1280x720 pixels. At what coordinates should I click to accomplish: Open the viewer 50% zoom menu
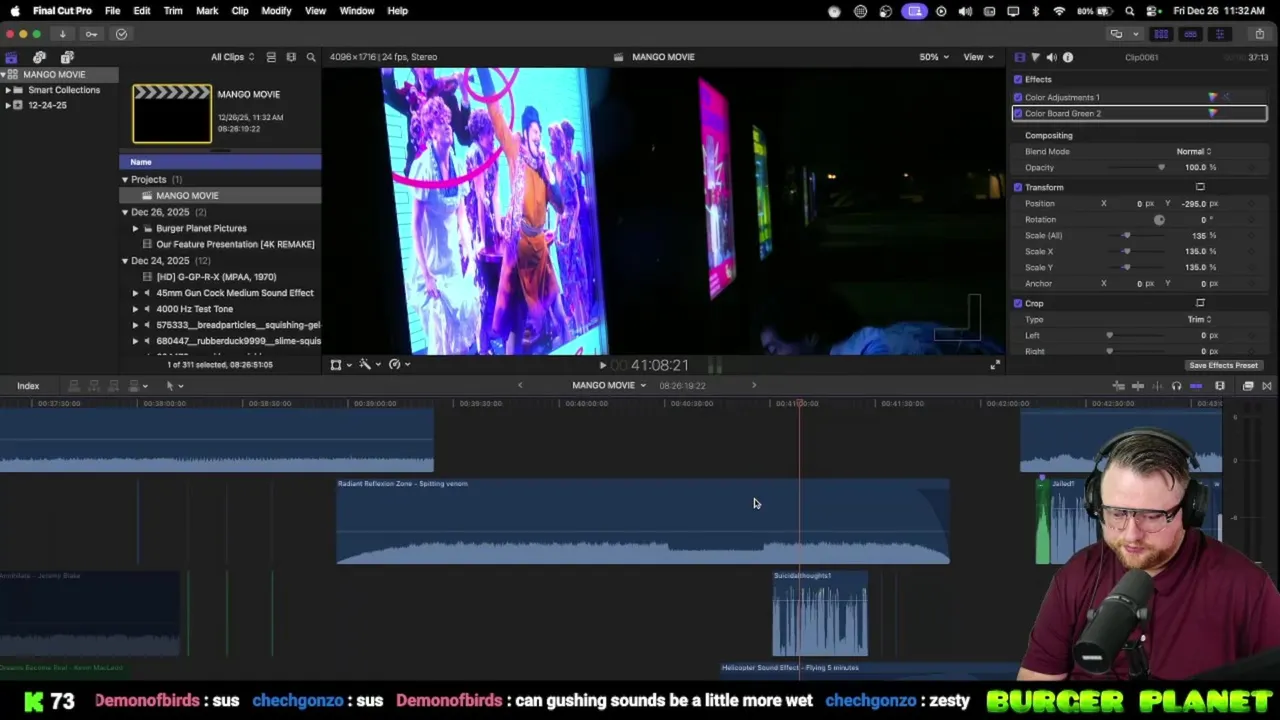pos(934,57)
